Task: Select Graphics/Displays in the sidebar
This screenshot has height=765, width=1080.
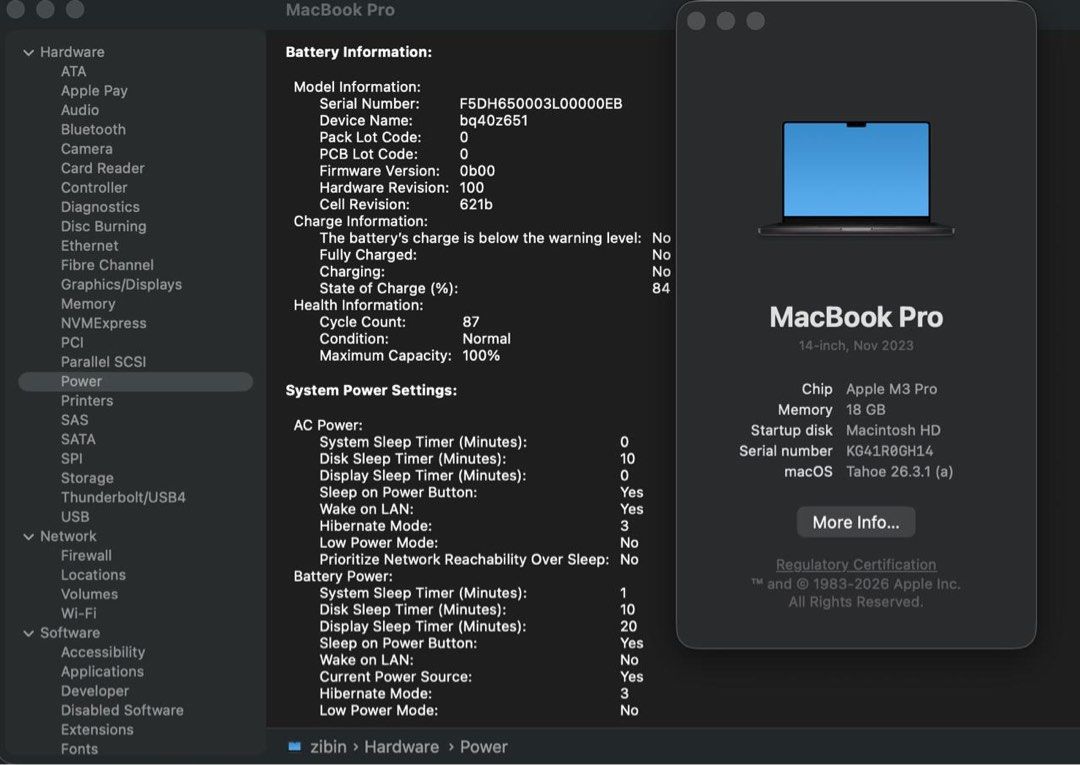Action: [x=121, y=284]
